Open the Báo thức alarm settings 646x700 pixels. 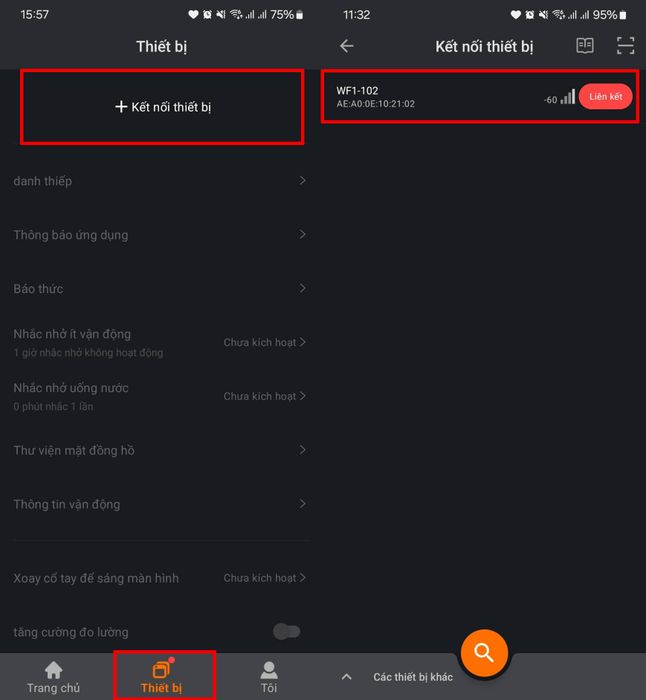[x=159, y=288]
